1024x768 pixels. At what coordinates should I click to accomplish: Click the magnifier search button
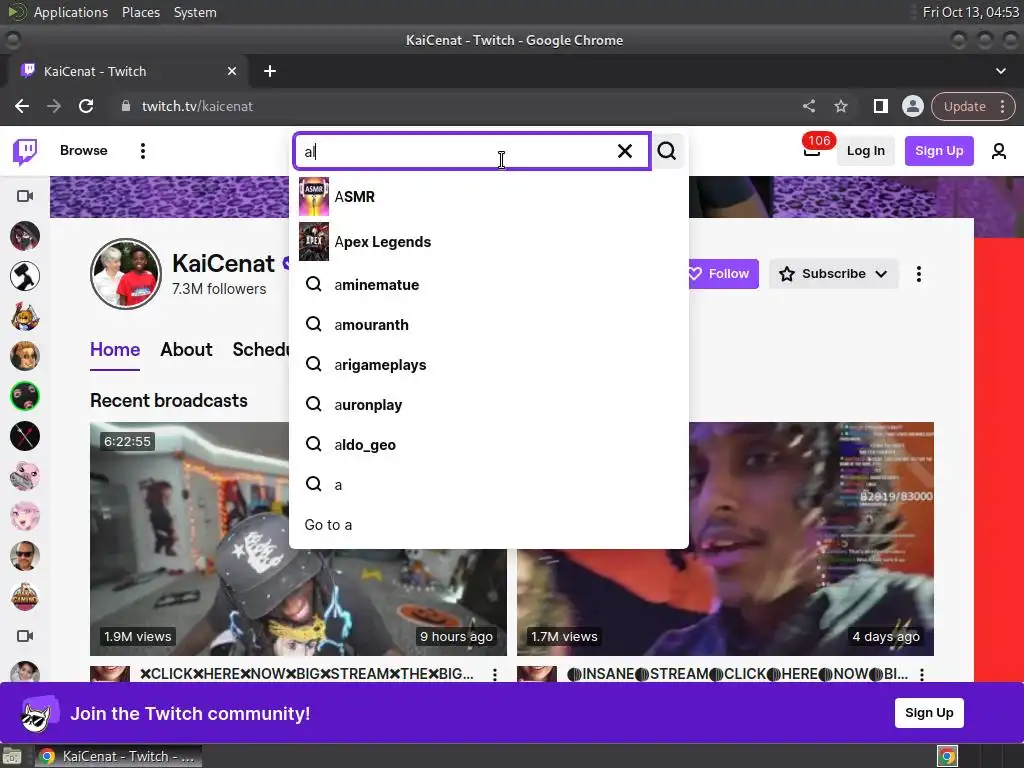coord(667,151)
